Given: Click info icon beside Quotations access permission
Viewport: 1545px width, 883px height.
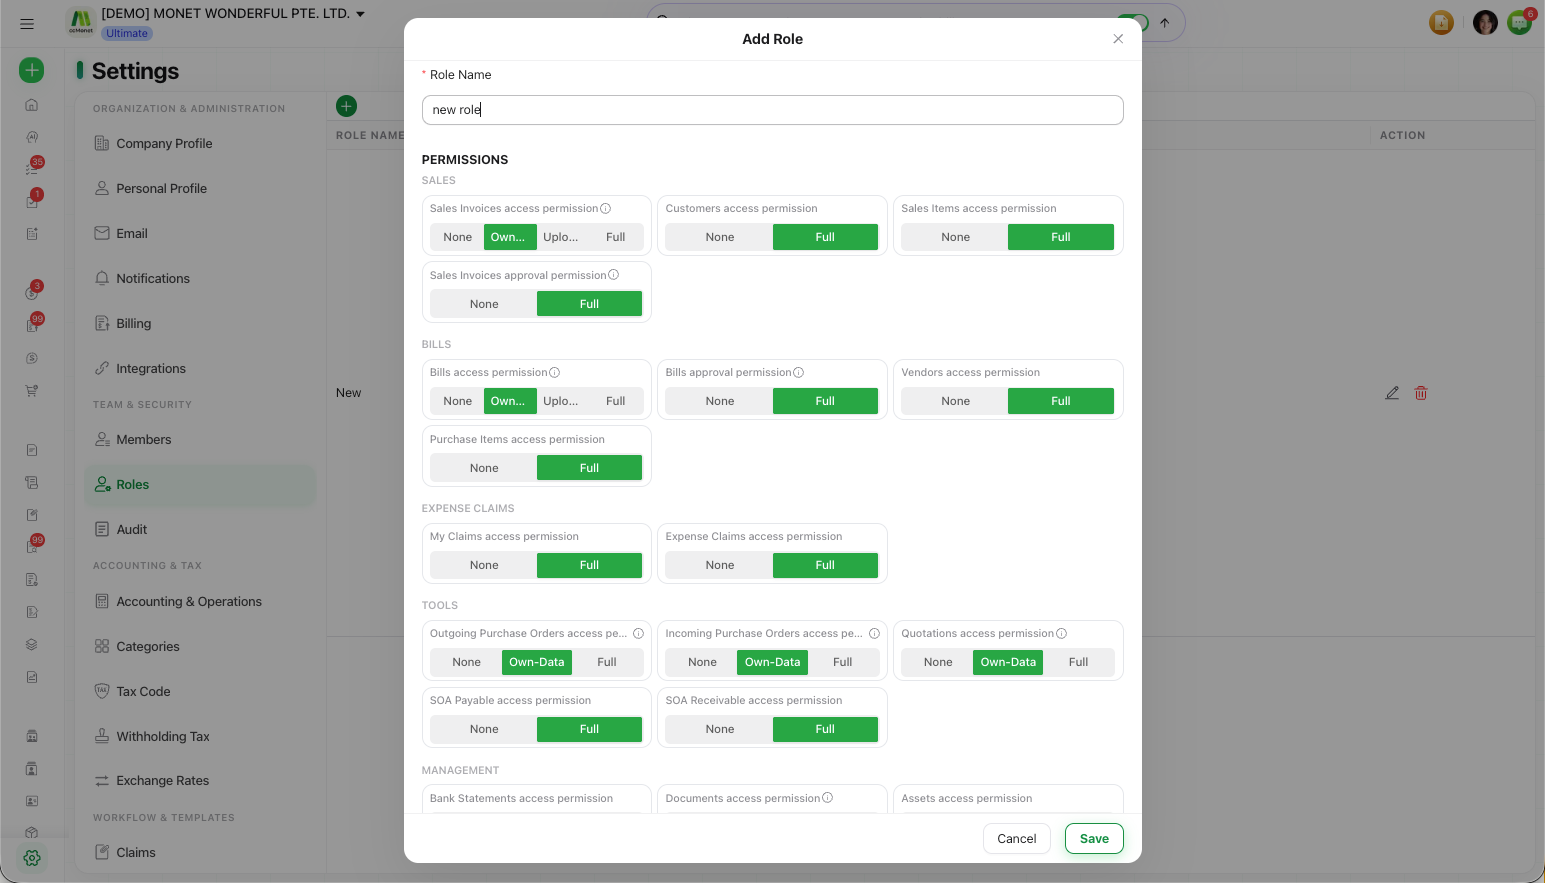Looking at the screenshot, I should point(1061,633).
